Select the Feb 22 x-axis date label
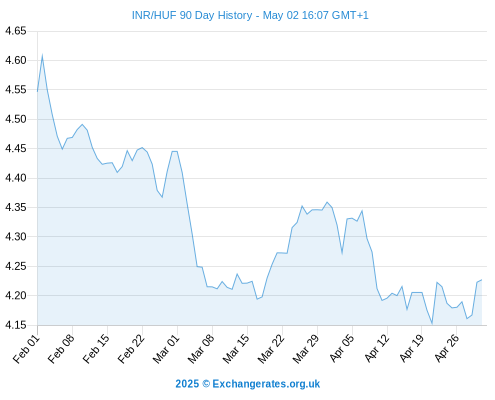495x400 pixels. coord(132,349)
